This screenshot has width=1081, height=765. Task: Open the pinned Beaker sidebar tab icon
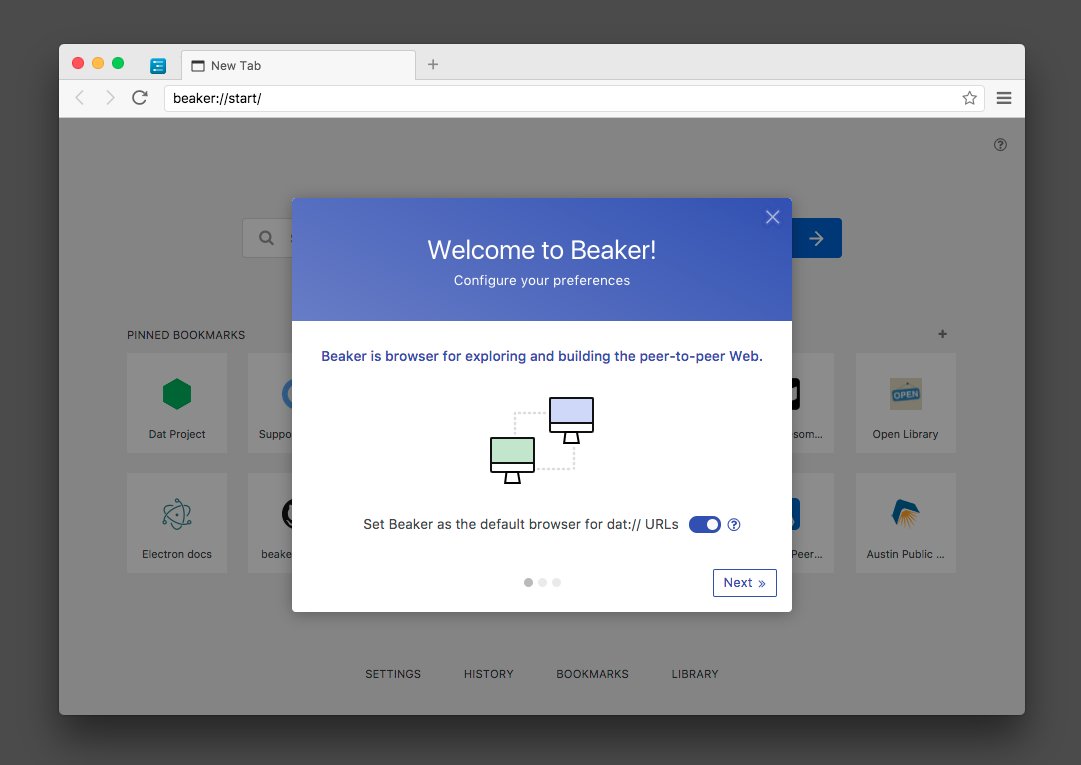point(158,65)
